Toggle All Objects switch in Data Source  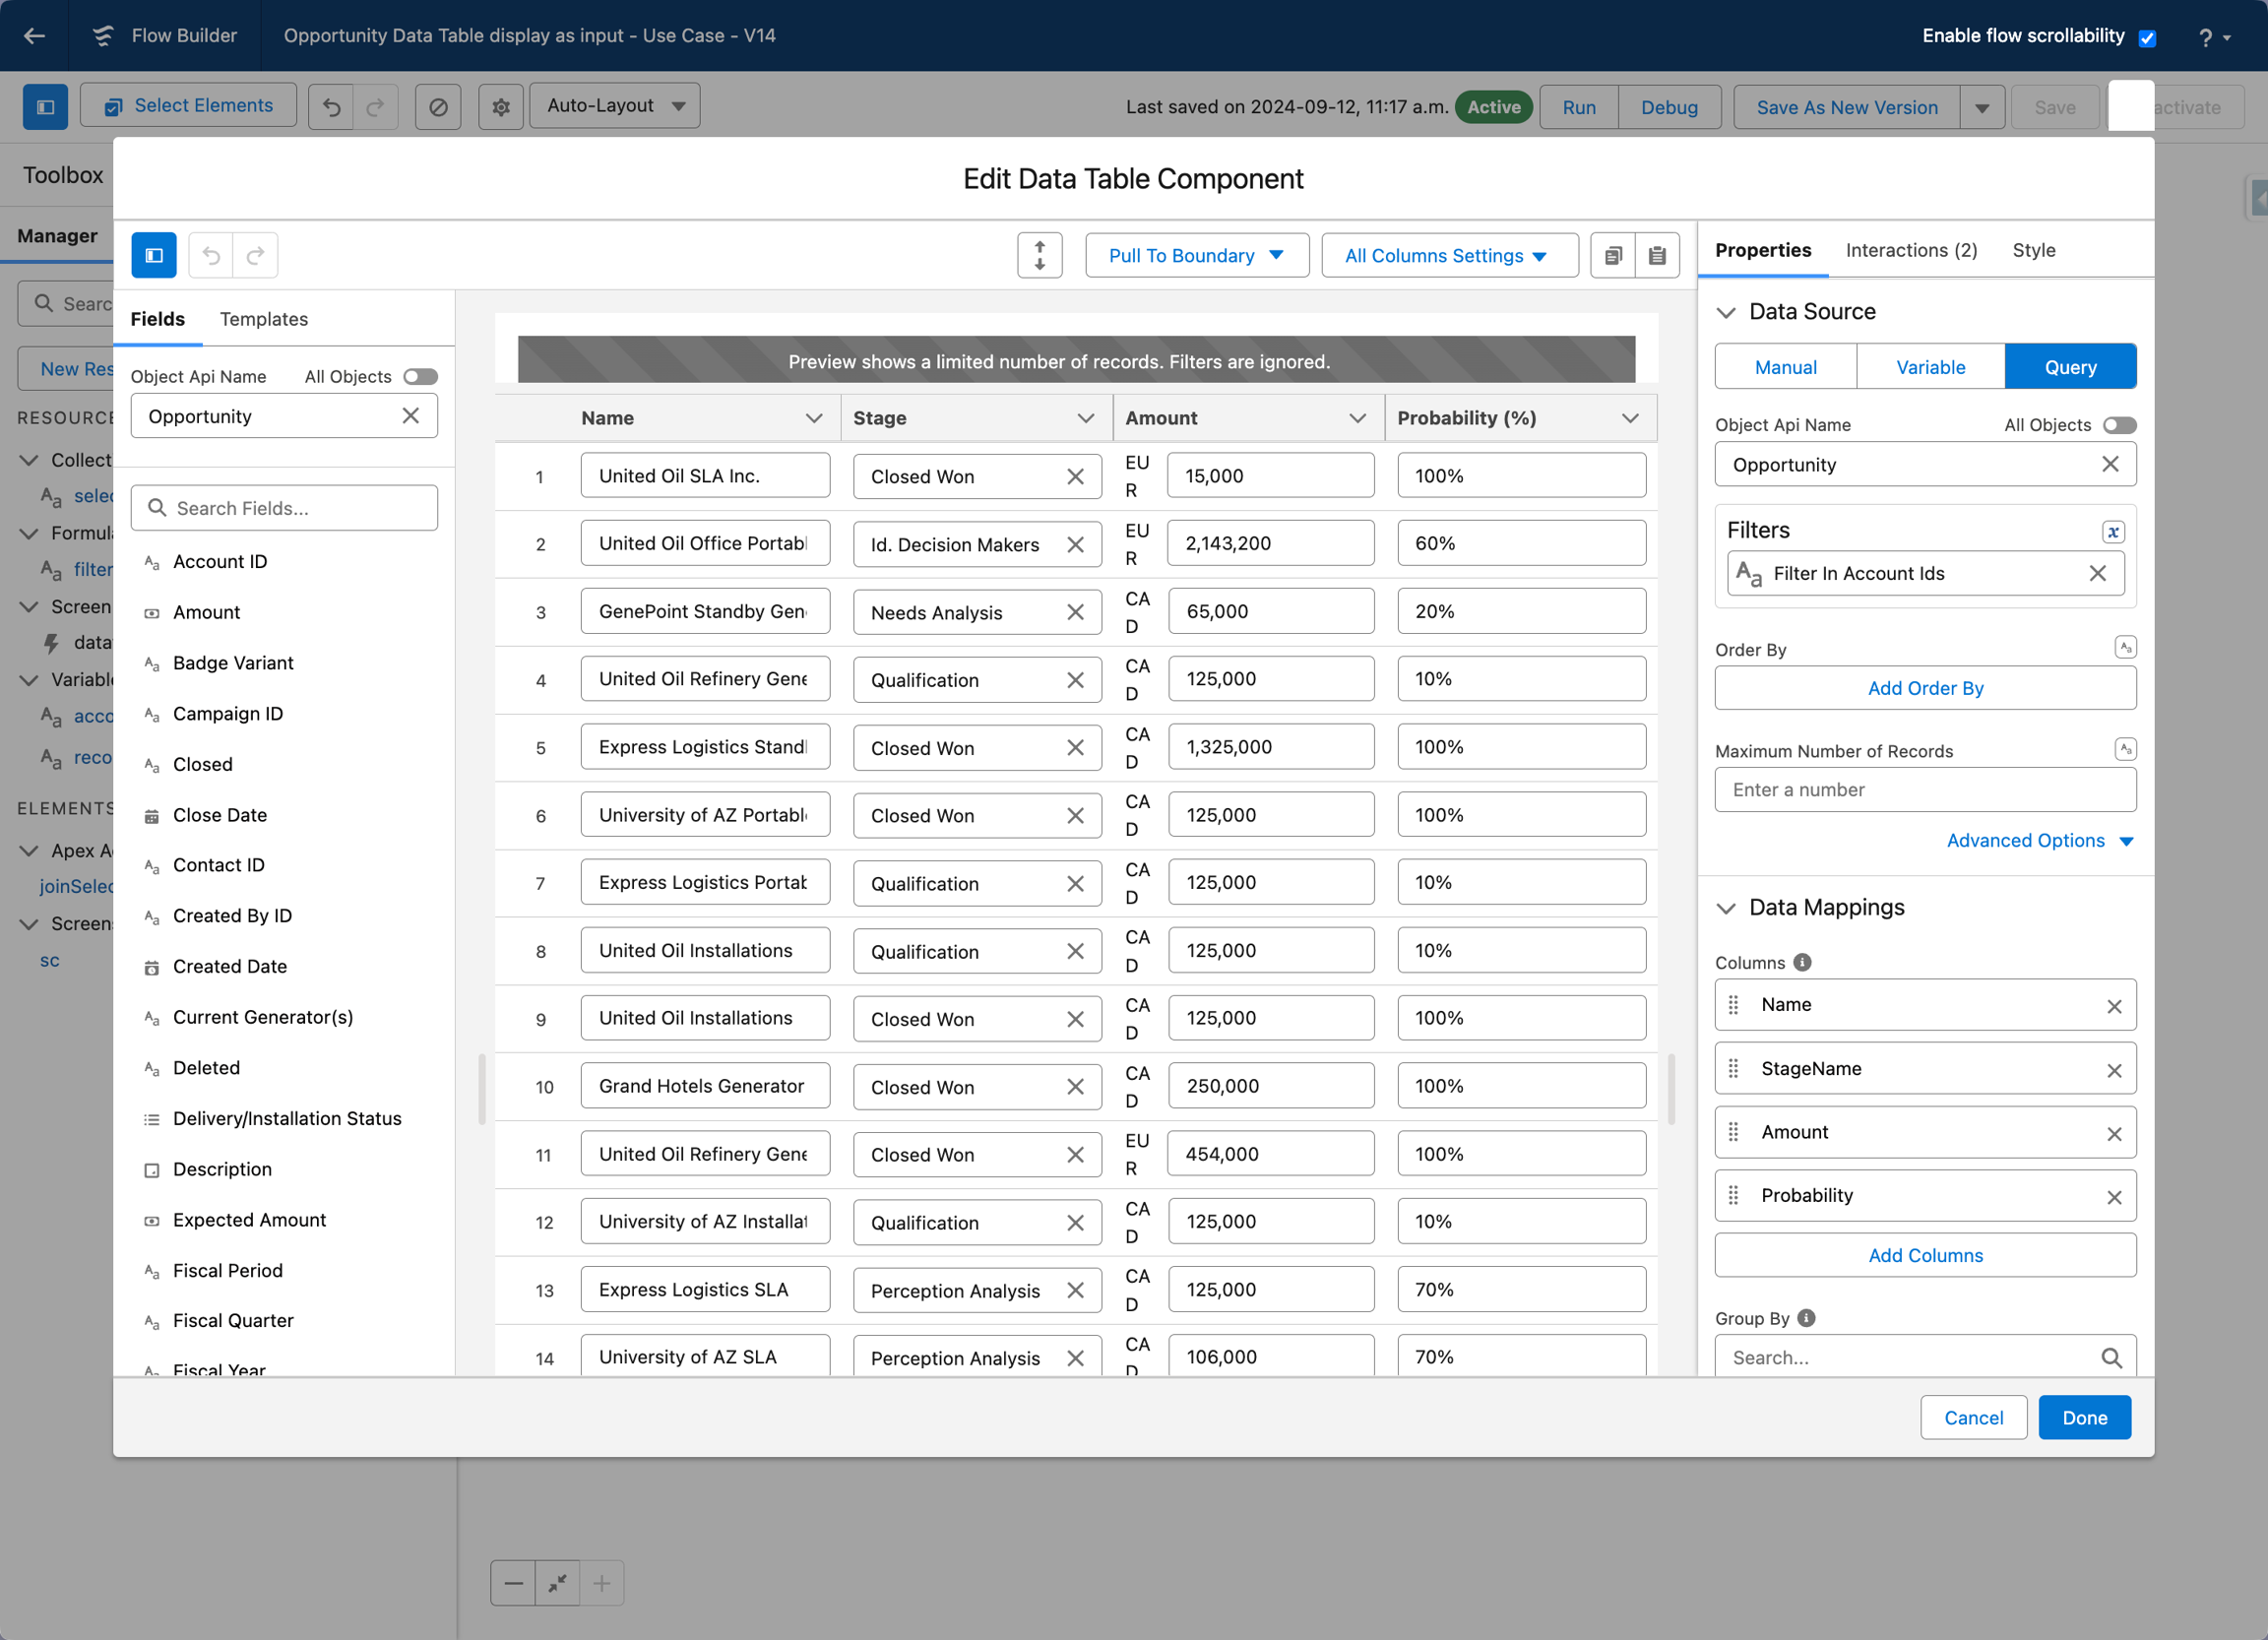tap(2118, 426)
